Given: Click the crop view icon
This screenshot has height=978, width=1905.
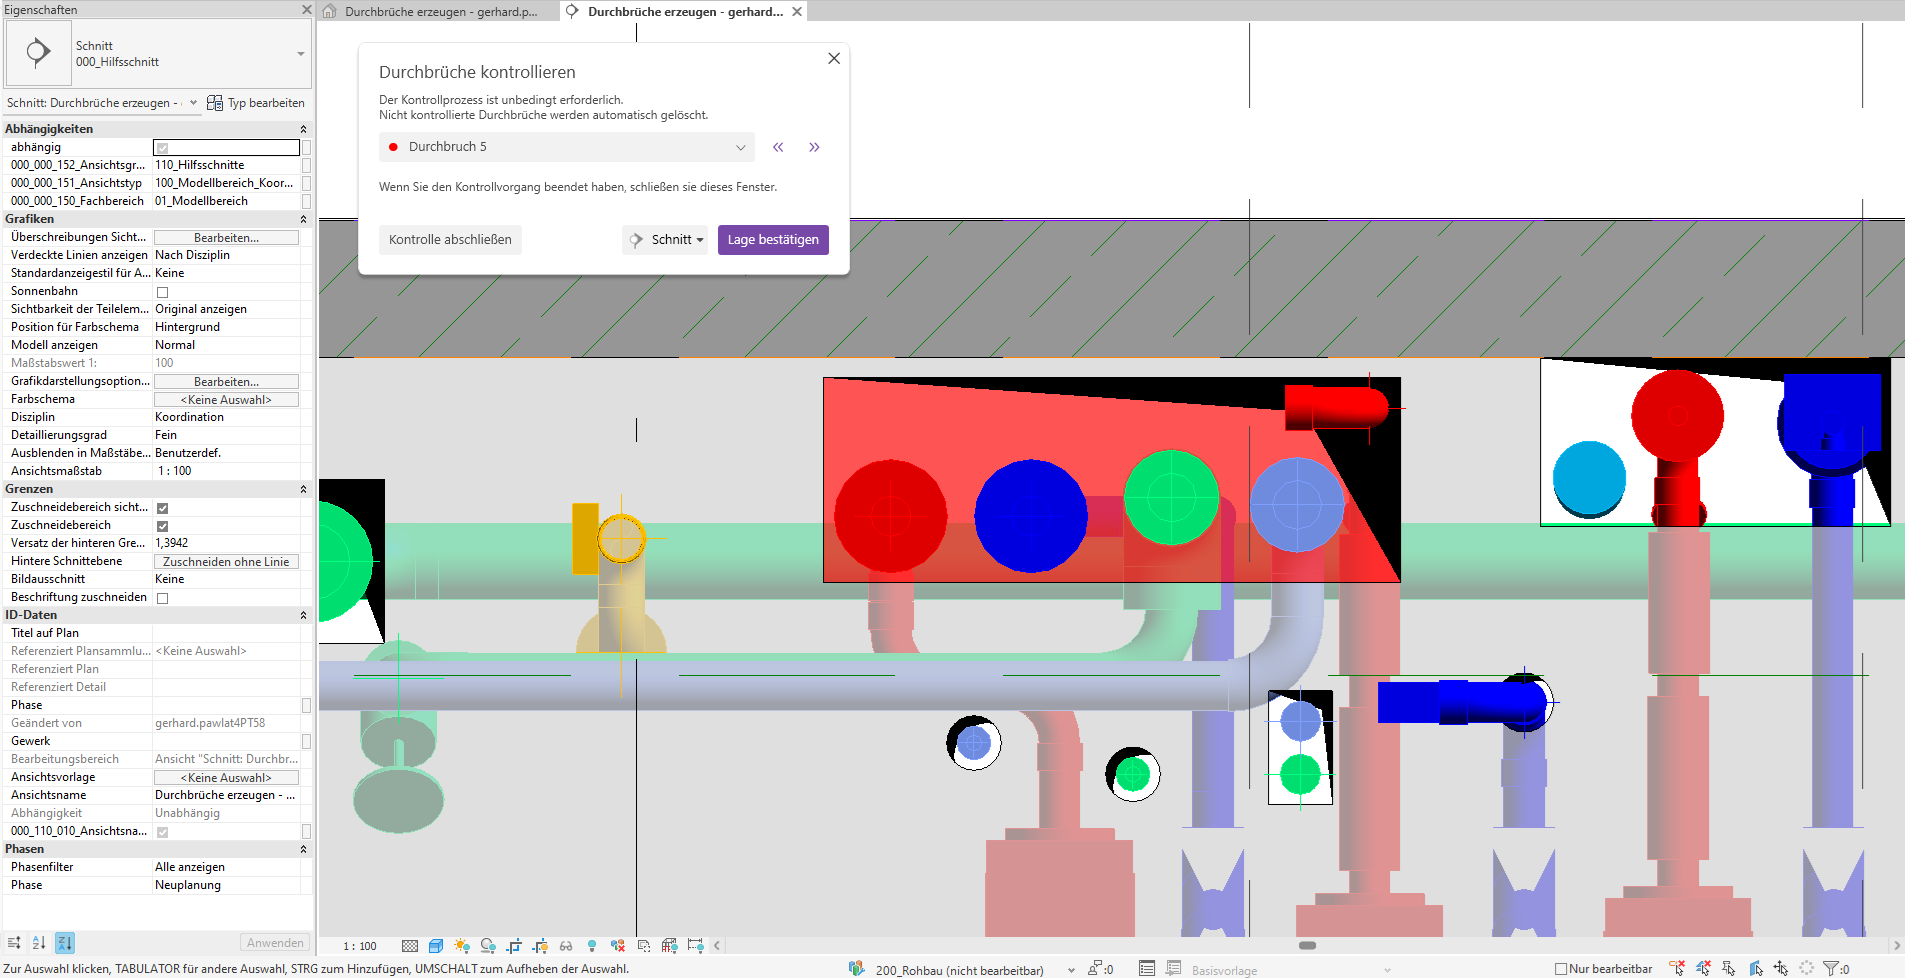Looking at the screenshot, I should click(514, 946).
